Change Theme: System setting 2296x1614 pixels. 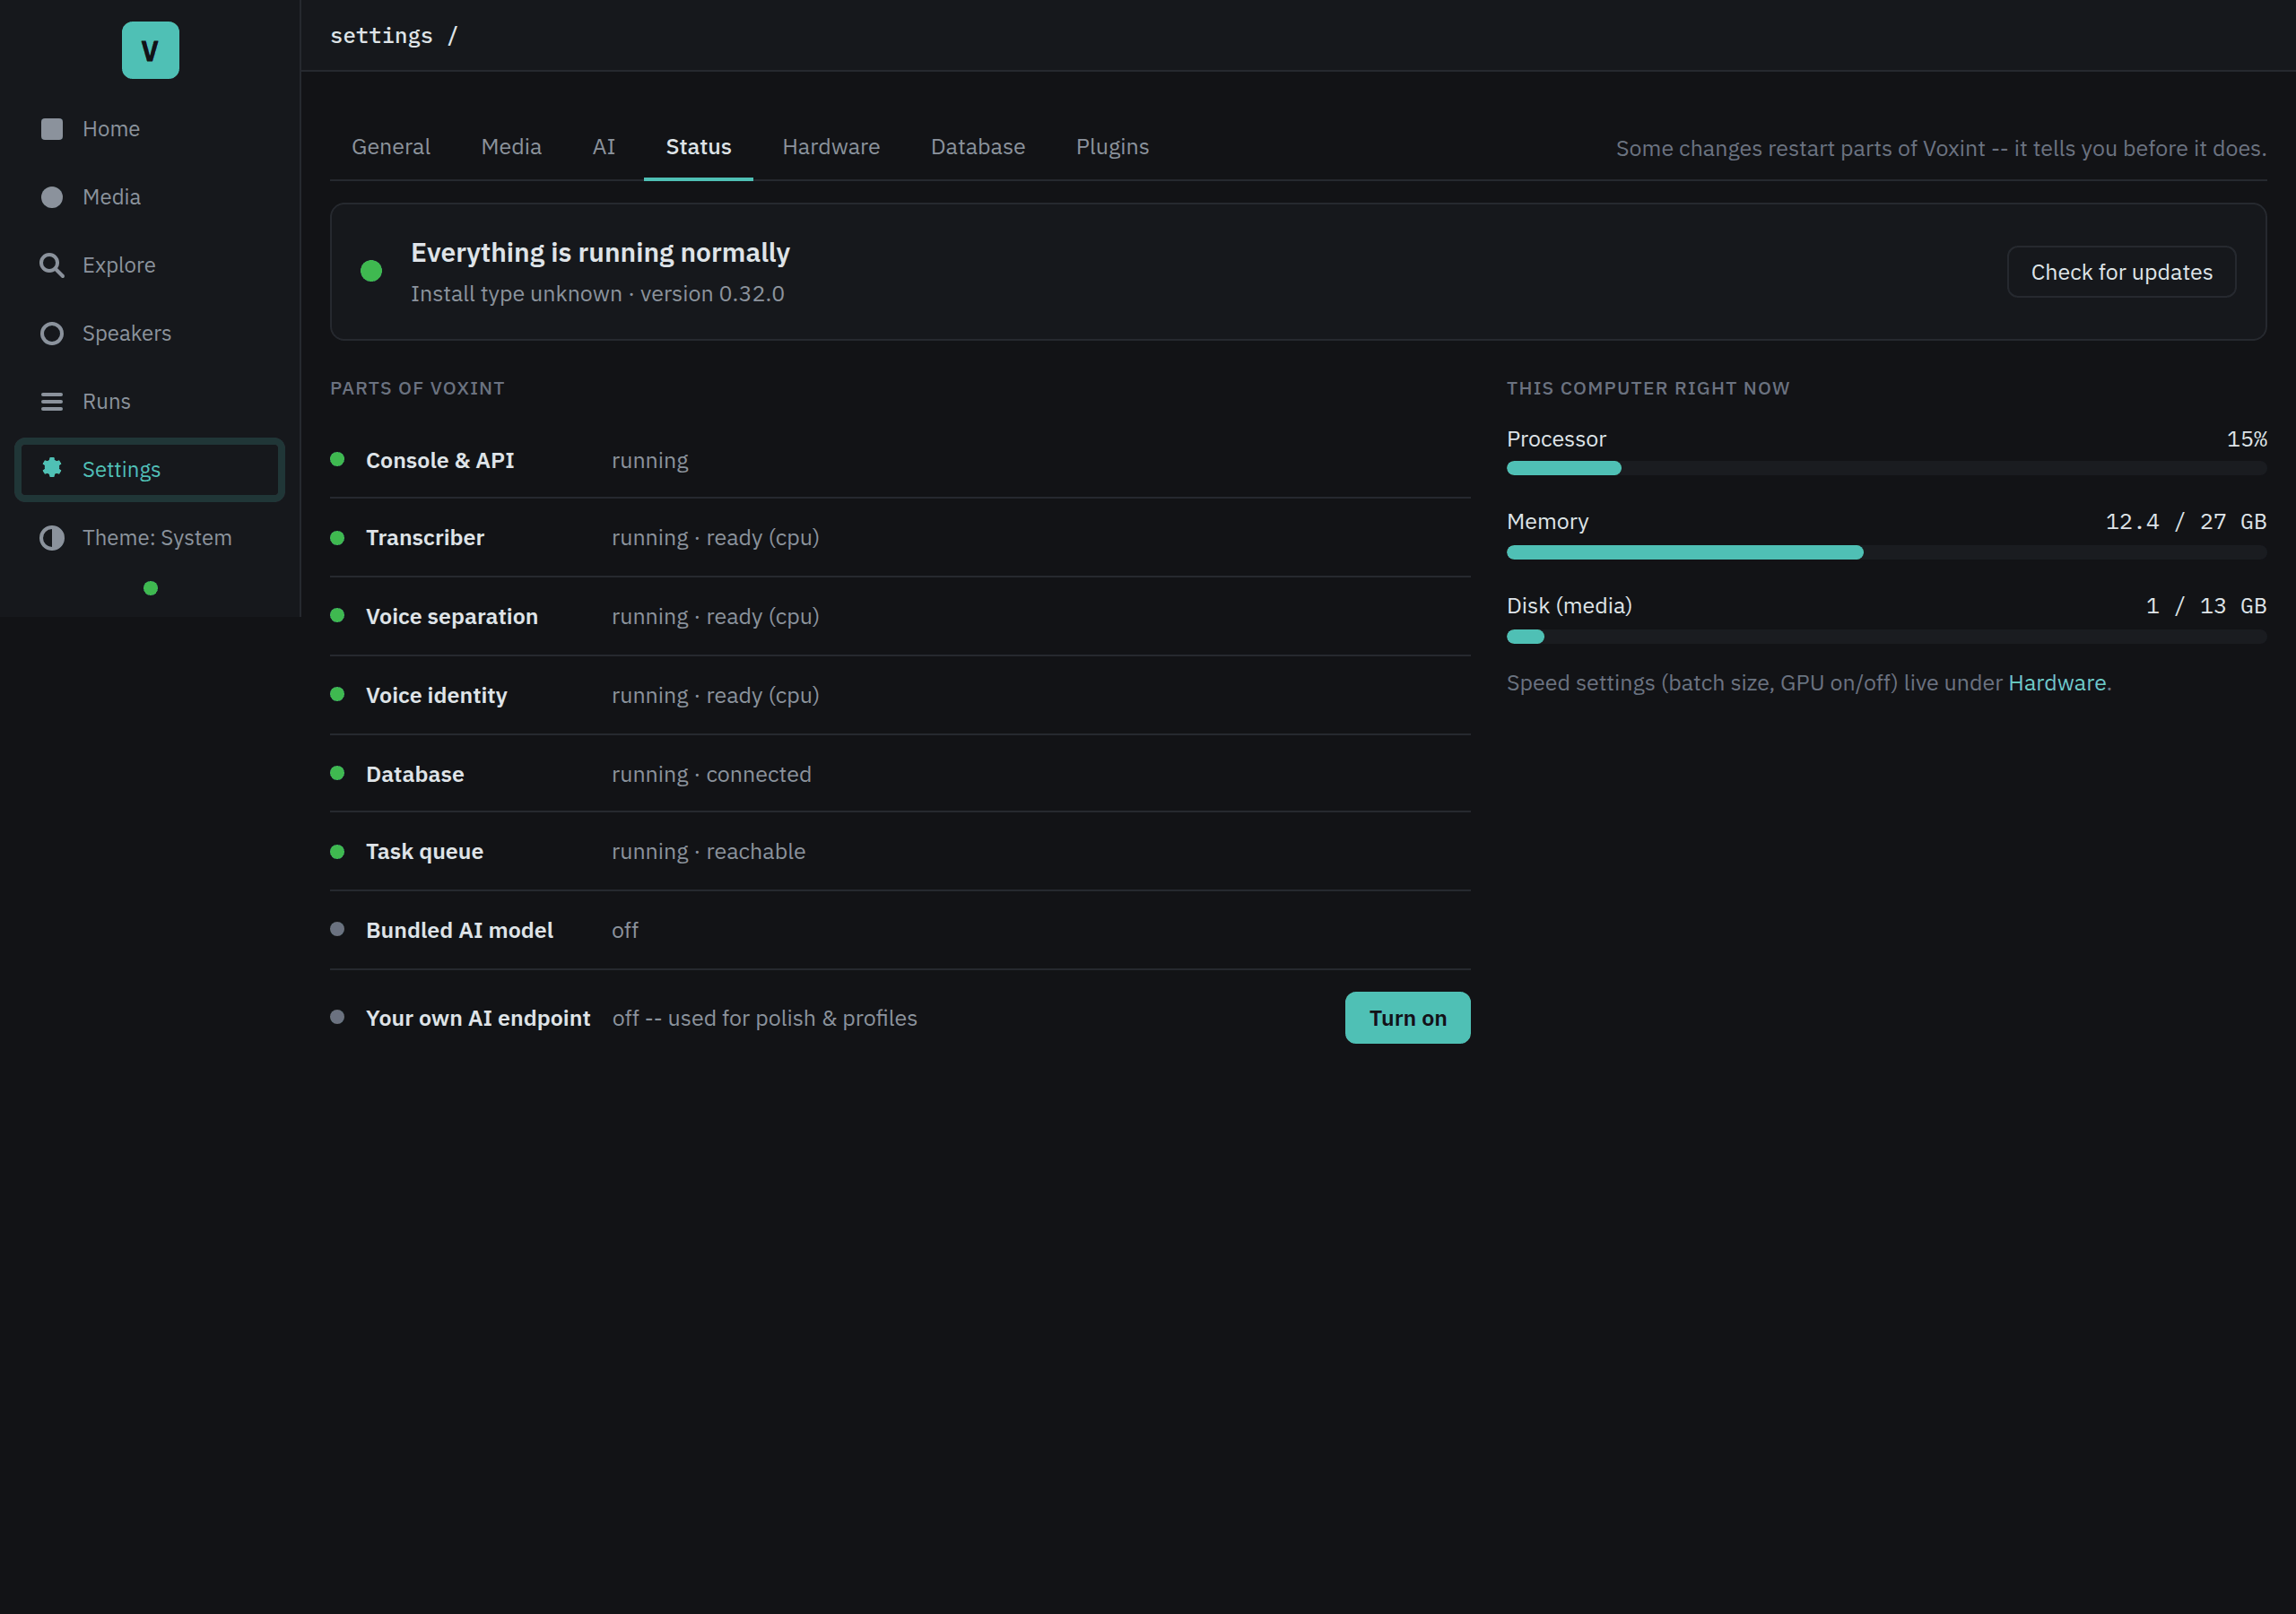pos(150,538)
